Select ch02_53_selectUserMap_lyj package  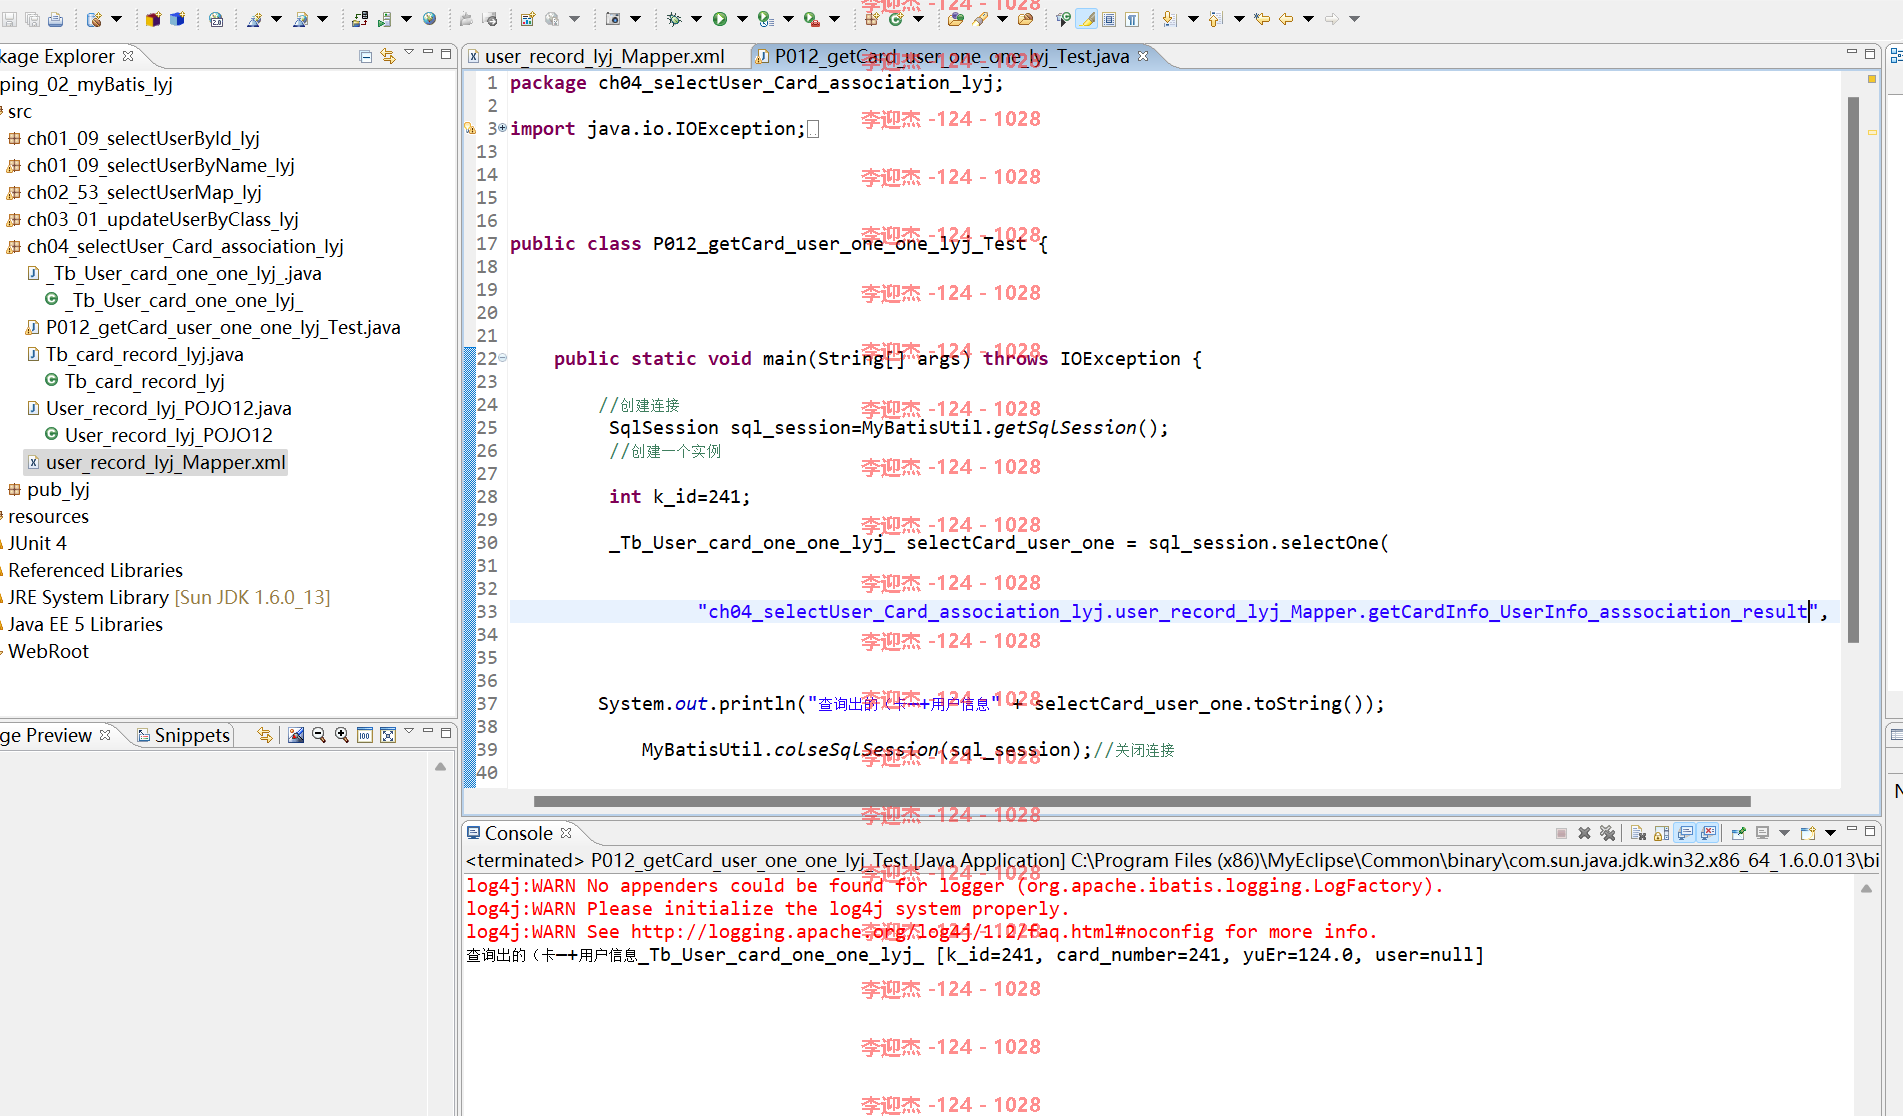point(144,192)
